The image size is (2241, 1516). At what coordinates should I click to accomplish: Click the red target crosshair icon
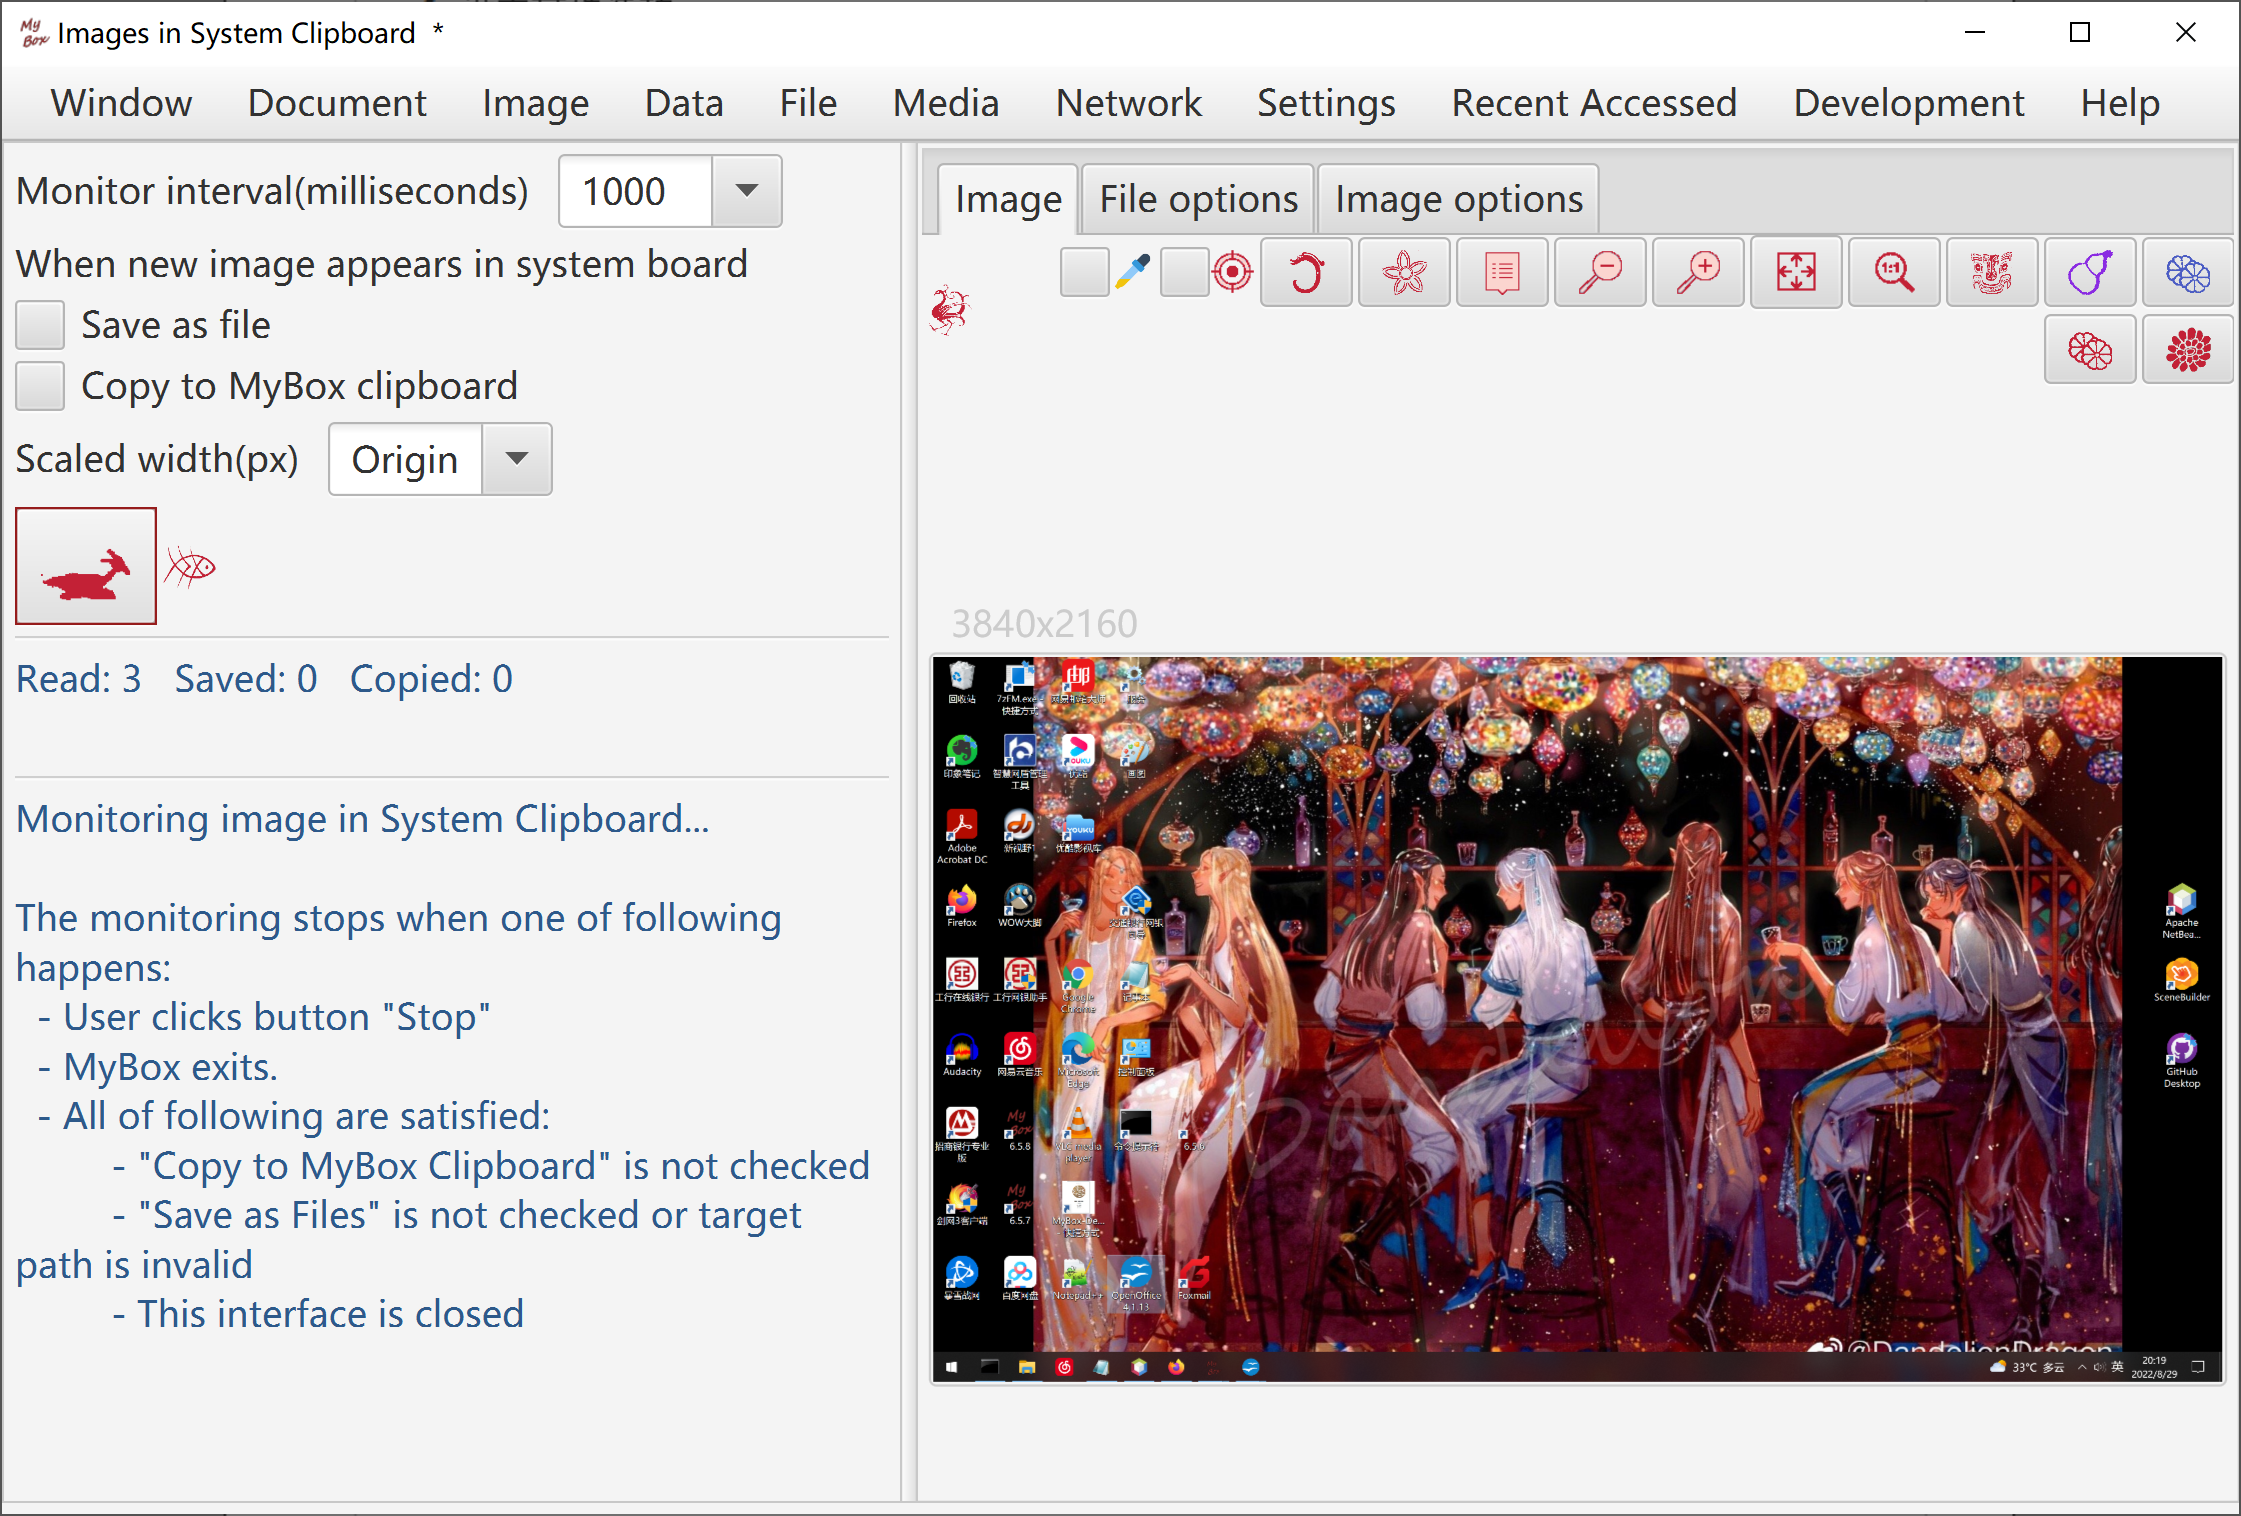[1233, 271]
